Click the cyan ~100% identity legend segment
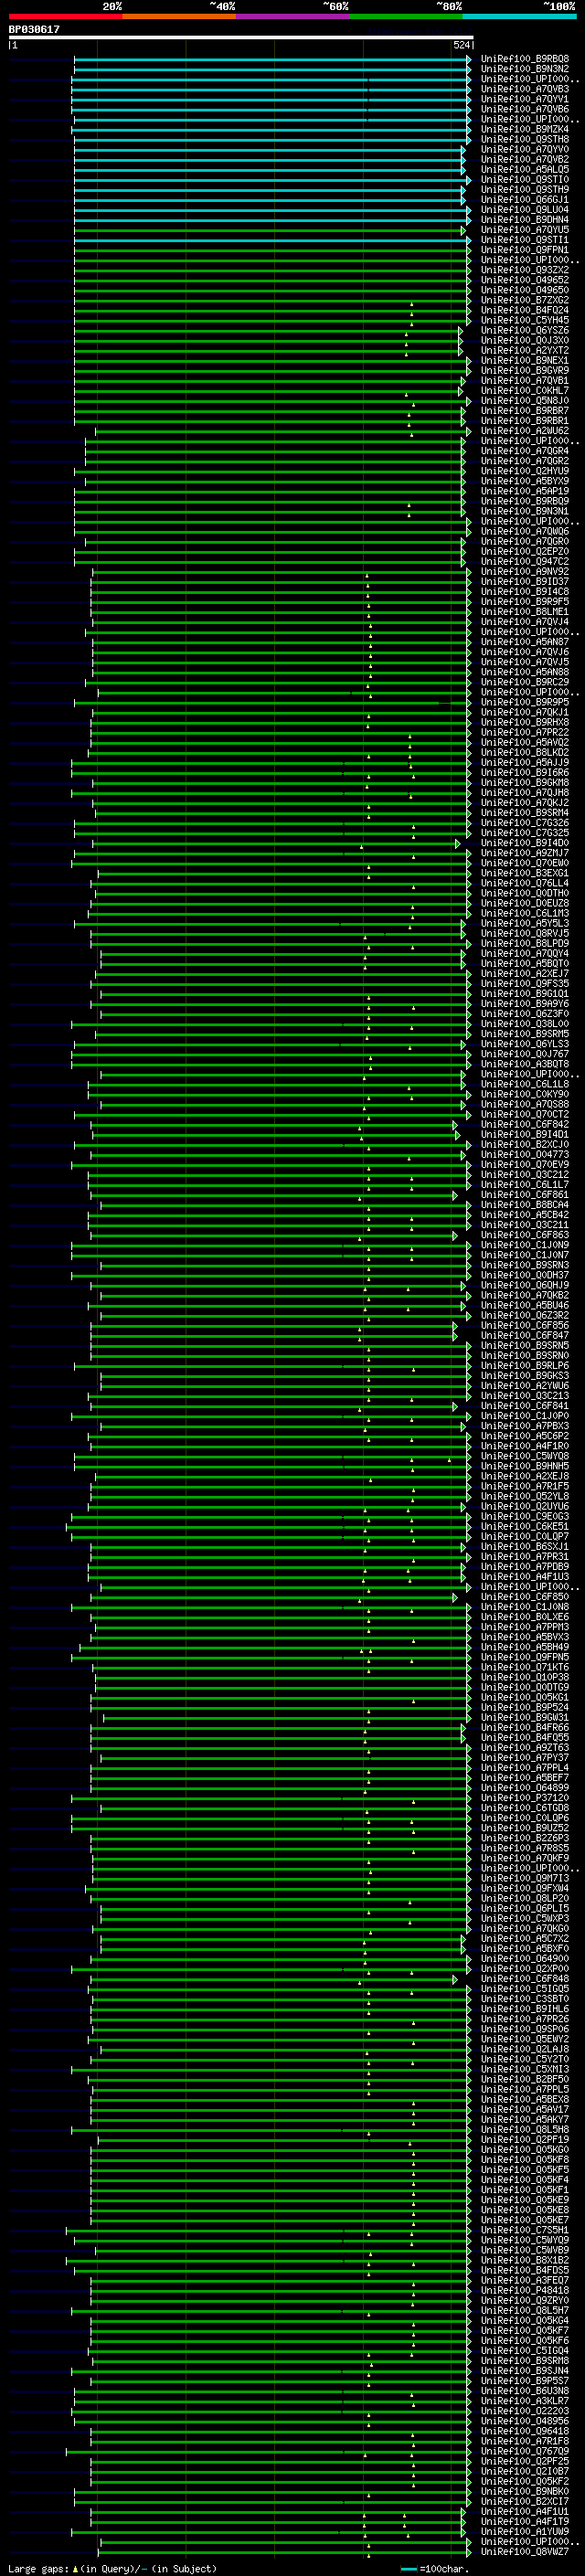Screen dimensions: 585x2576 519,16
